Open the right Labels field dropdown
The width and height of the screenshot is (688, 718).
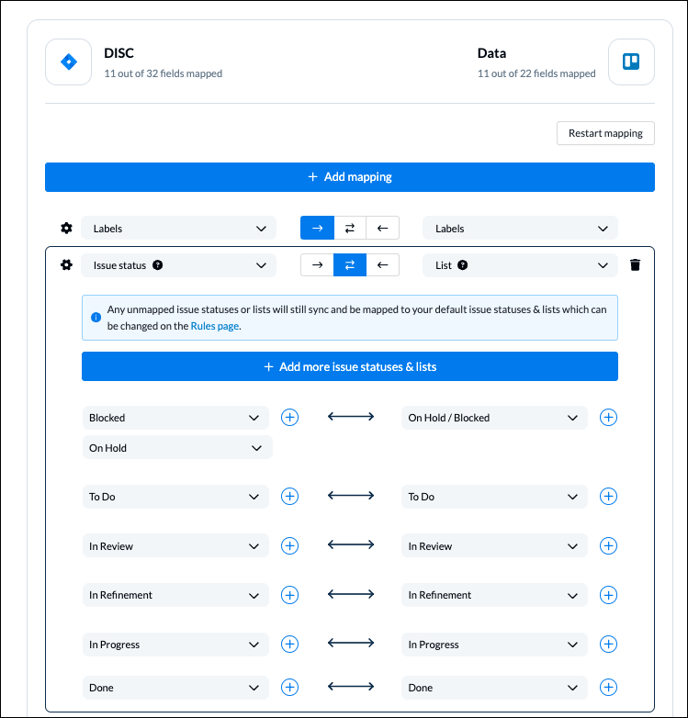(520, 228)
